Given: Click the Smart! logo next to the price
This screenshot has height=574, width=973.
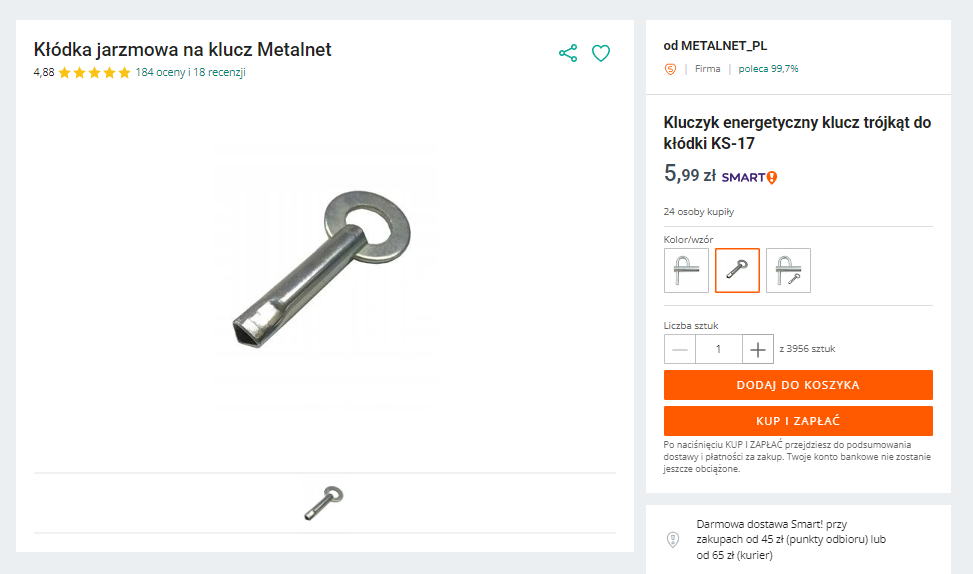Looking at the screenshot, I should 749,177.
